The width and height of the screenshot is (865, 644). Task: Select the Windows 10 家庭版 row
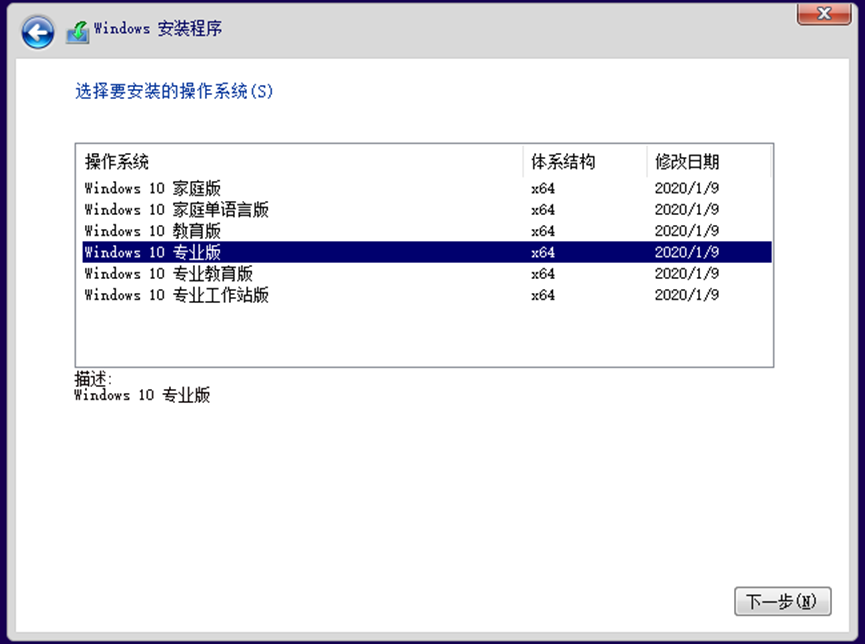[427, 188]
